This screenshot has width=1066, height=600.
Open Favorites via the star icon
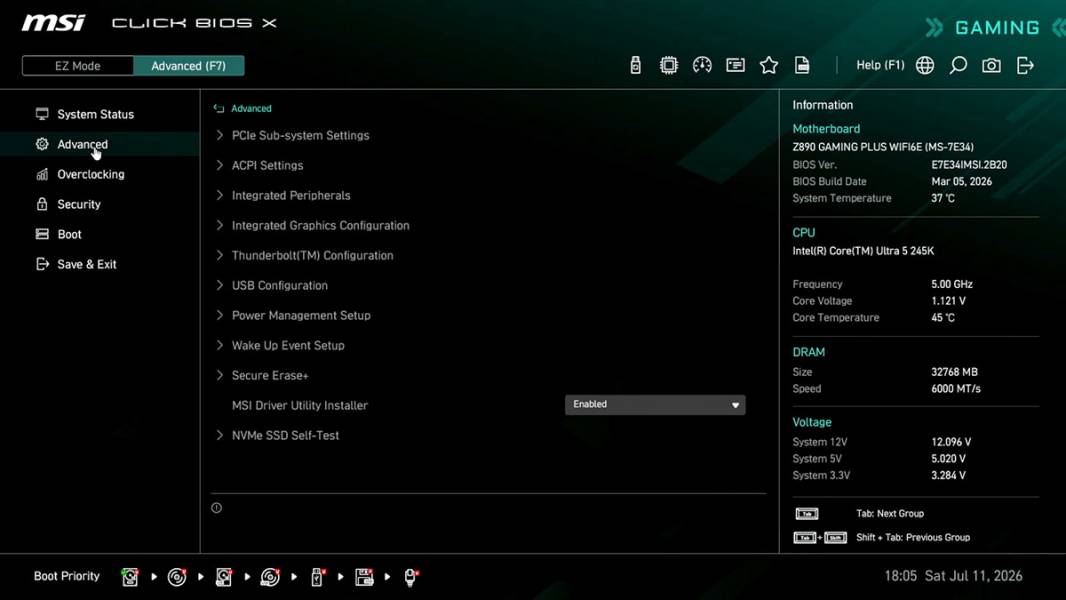pos(769,65)
